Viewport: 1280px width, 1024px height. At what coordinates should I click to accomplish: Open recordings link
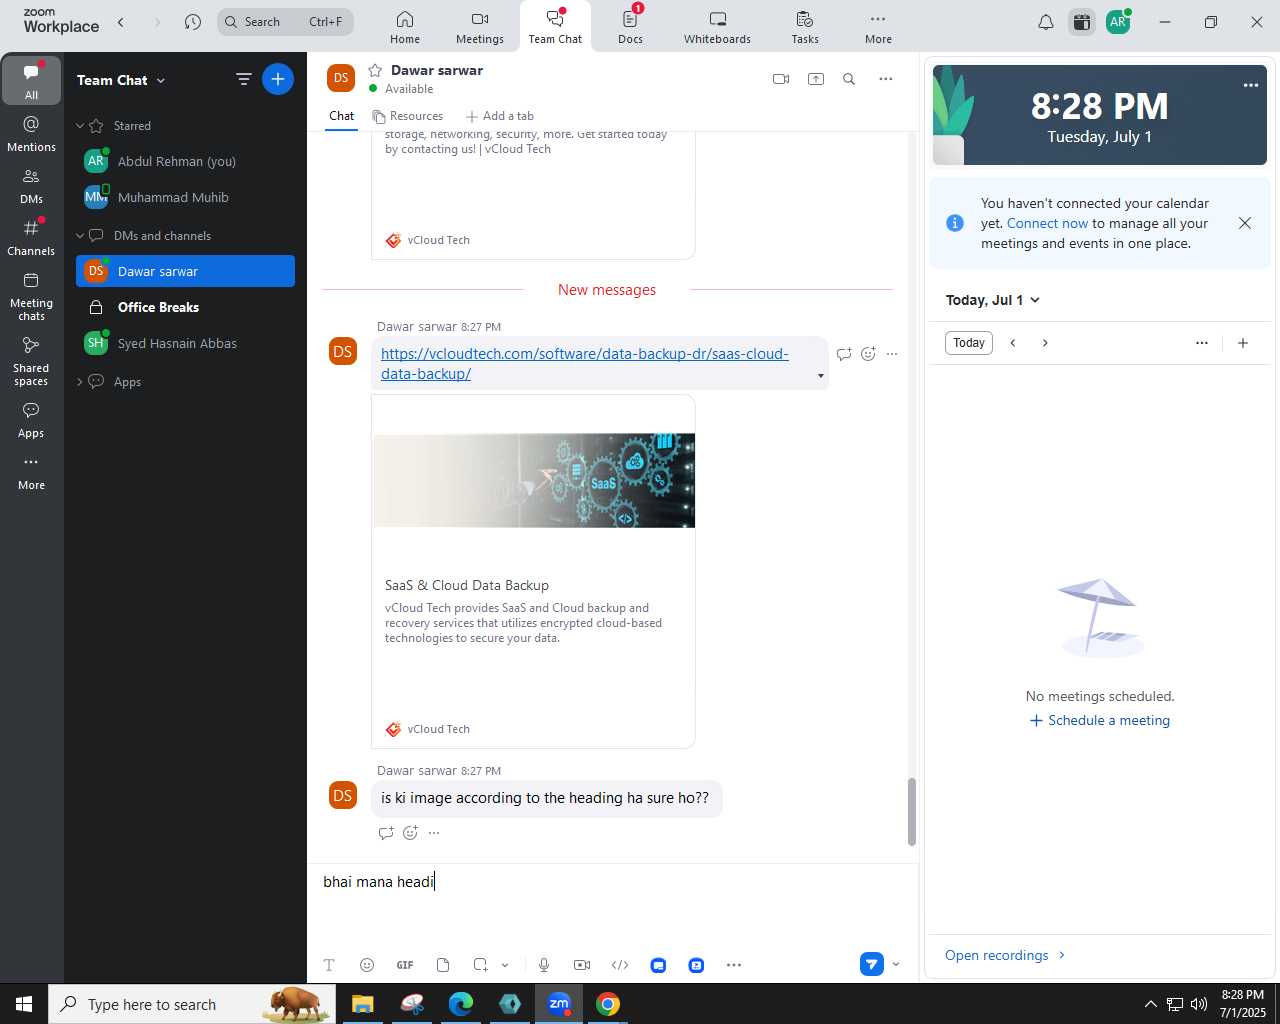(x=1005, y=955)
